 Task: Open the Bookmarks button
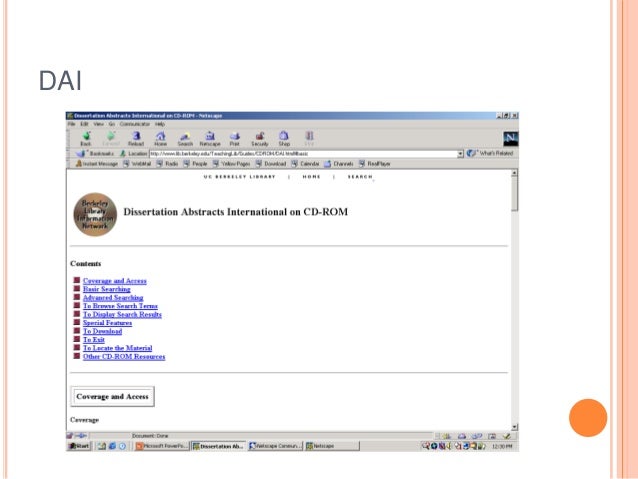click(x=96, y=153)
